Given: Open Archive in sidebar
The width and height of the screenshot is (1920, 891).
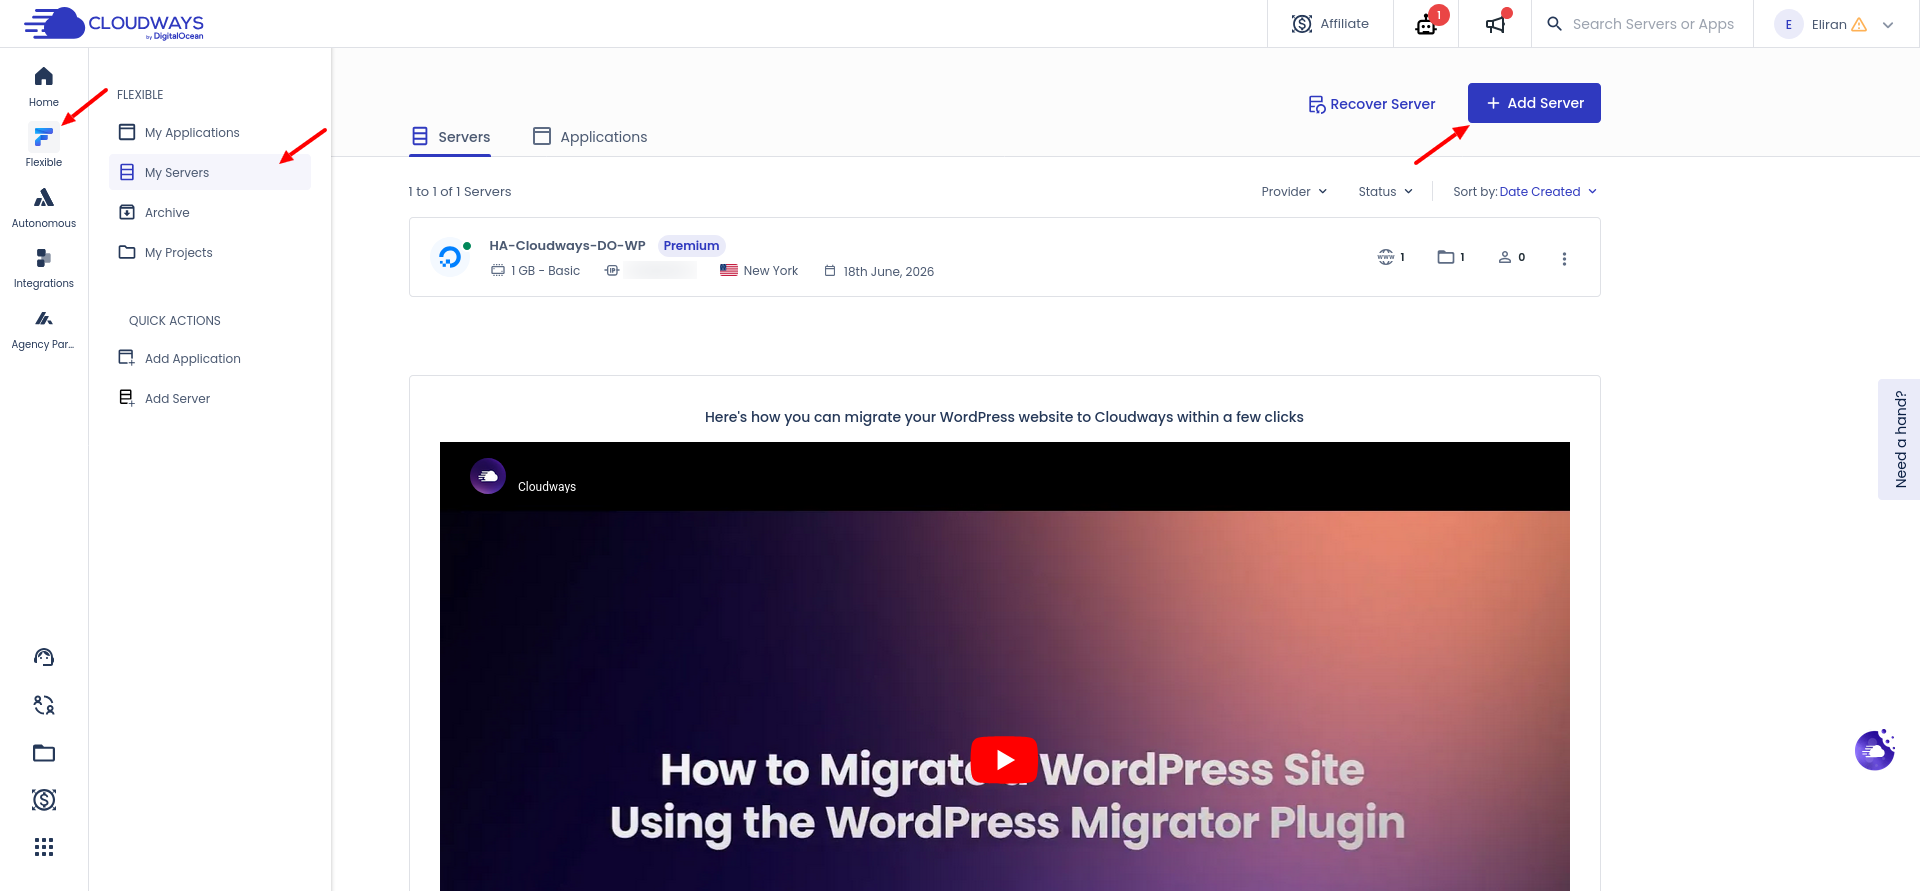Looking at the screenshot, I should click(210, 212).
